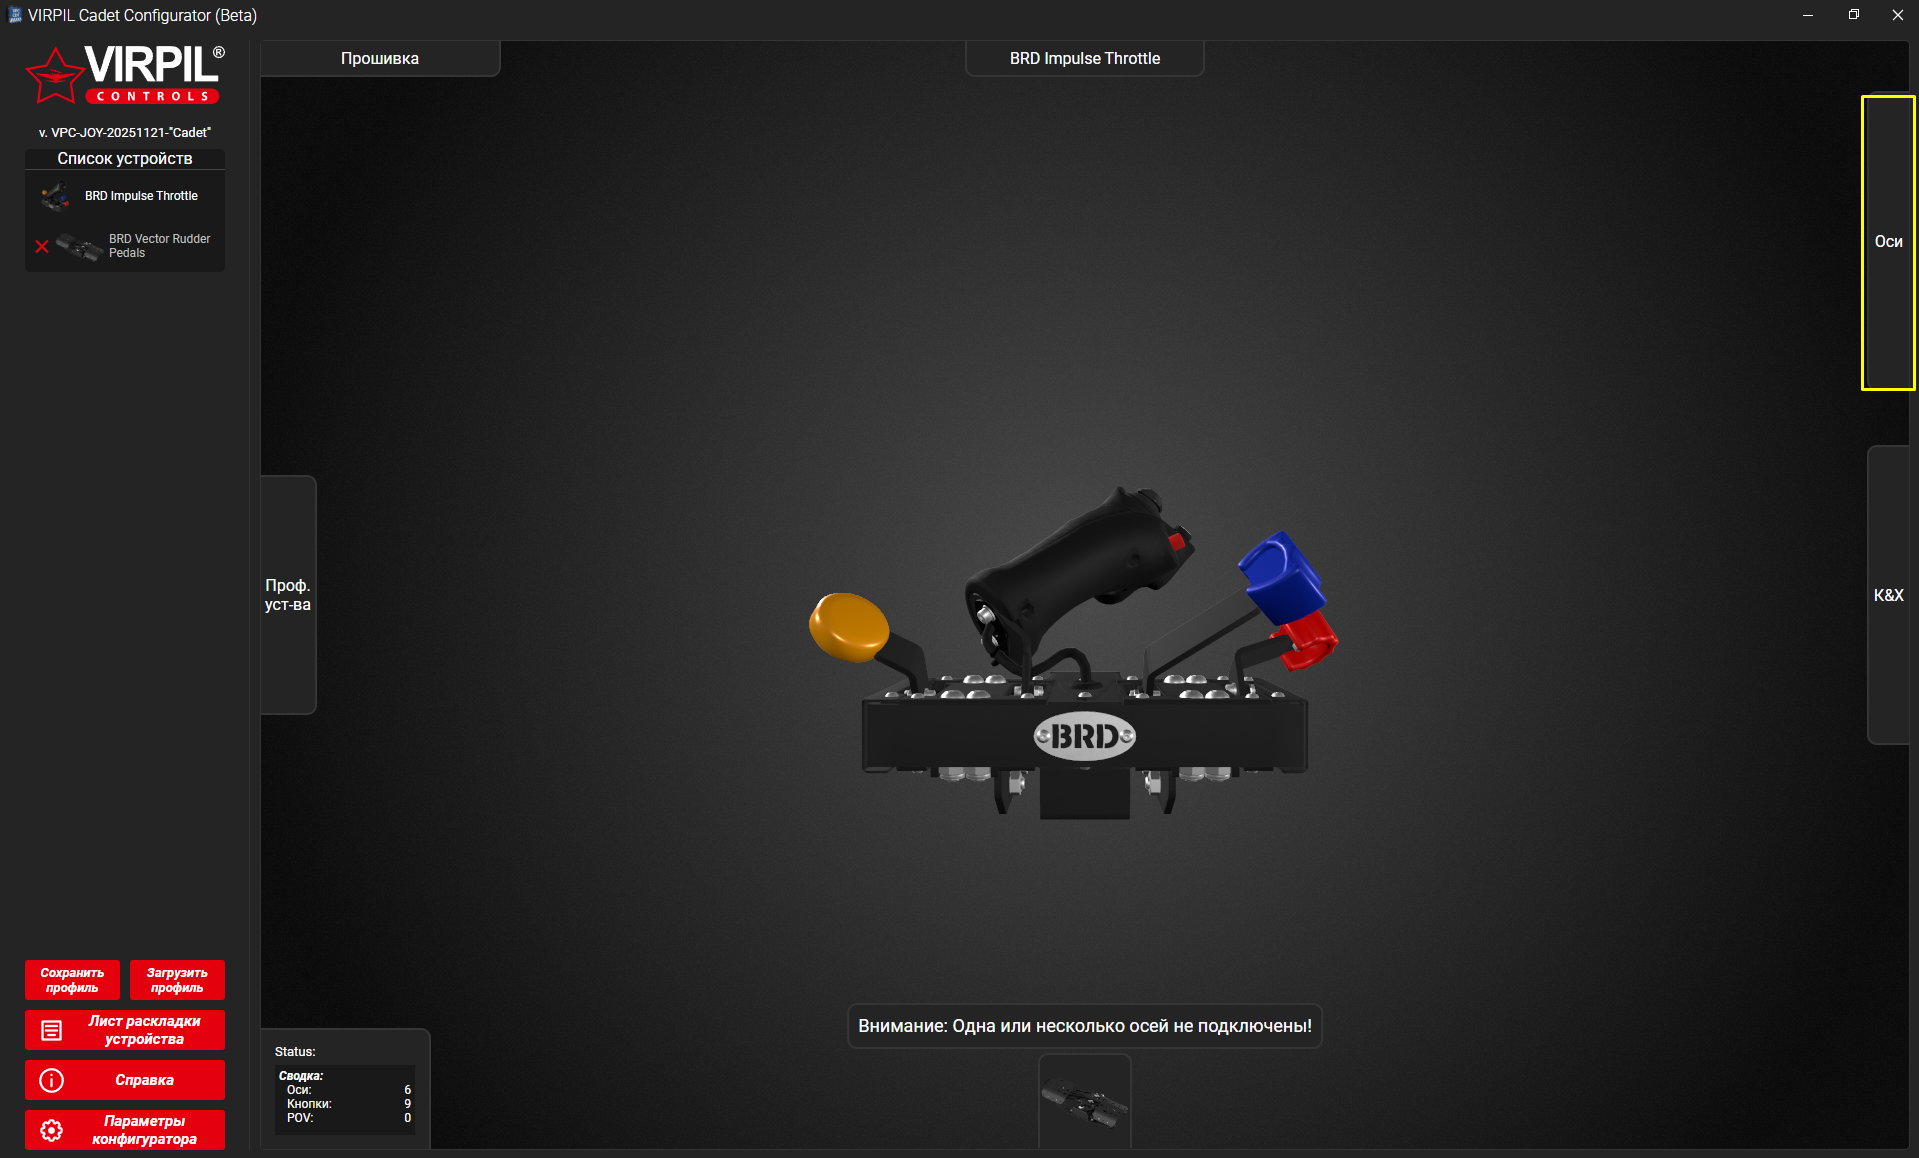Viewport: 1919px width, 1158px height.
Task: Click the help info circle icon
Action: click(52, 1080)
